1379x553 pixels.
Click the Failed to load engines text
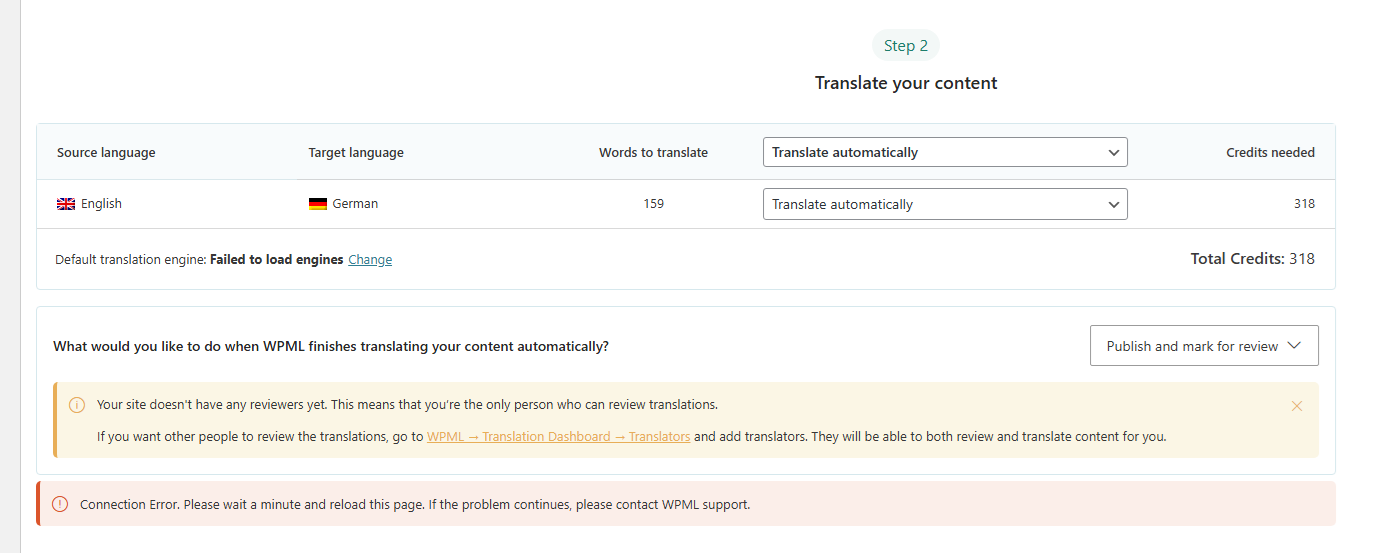click(276, 260)
